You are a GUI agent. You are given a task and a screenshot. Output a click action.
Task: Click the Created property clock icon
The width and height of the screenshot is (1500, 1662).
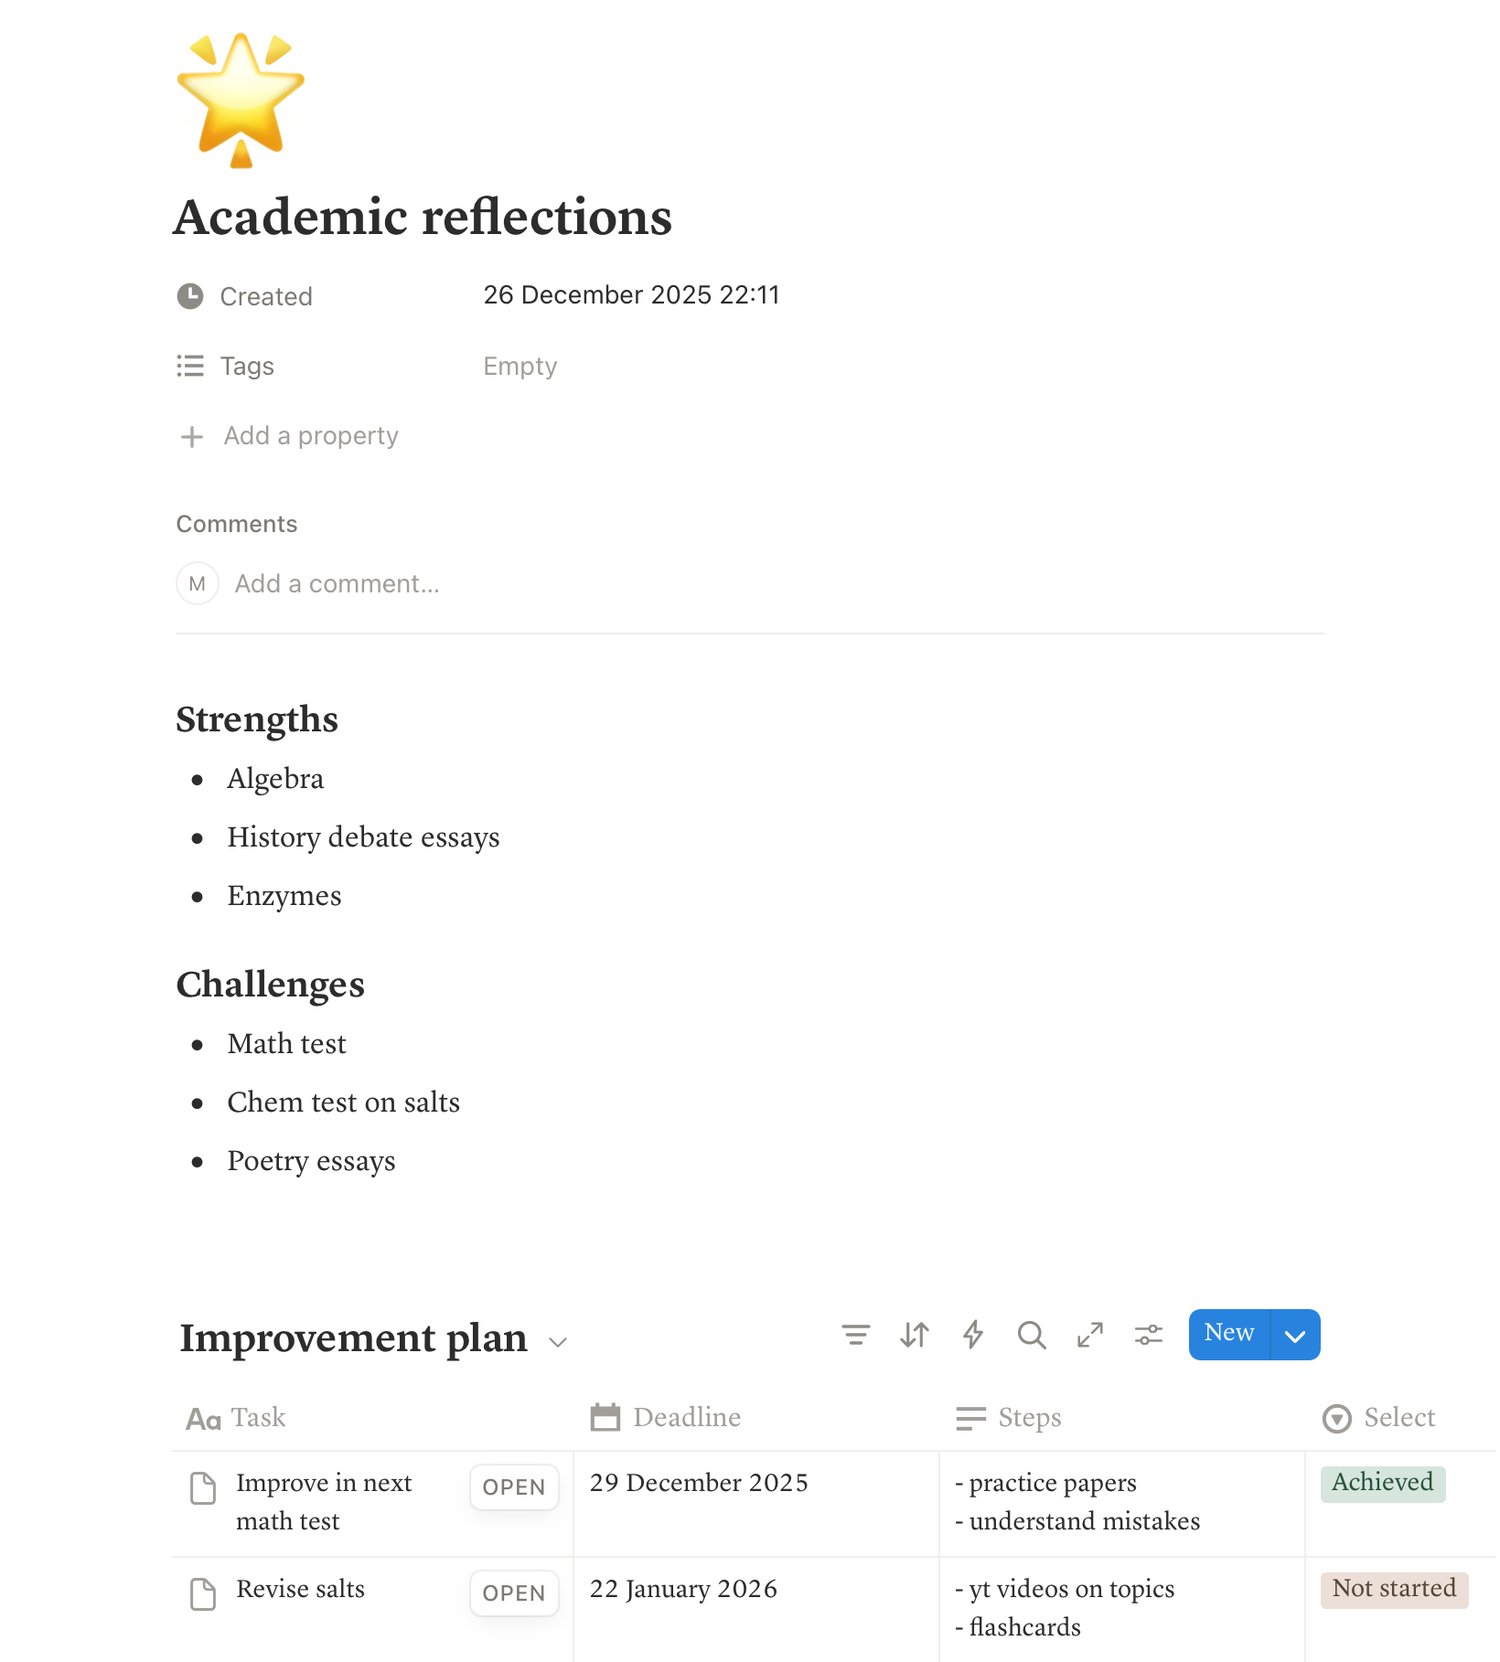(x=190, y=296)
